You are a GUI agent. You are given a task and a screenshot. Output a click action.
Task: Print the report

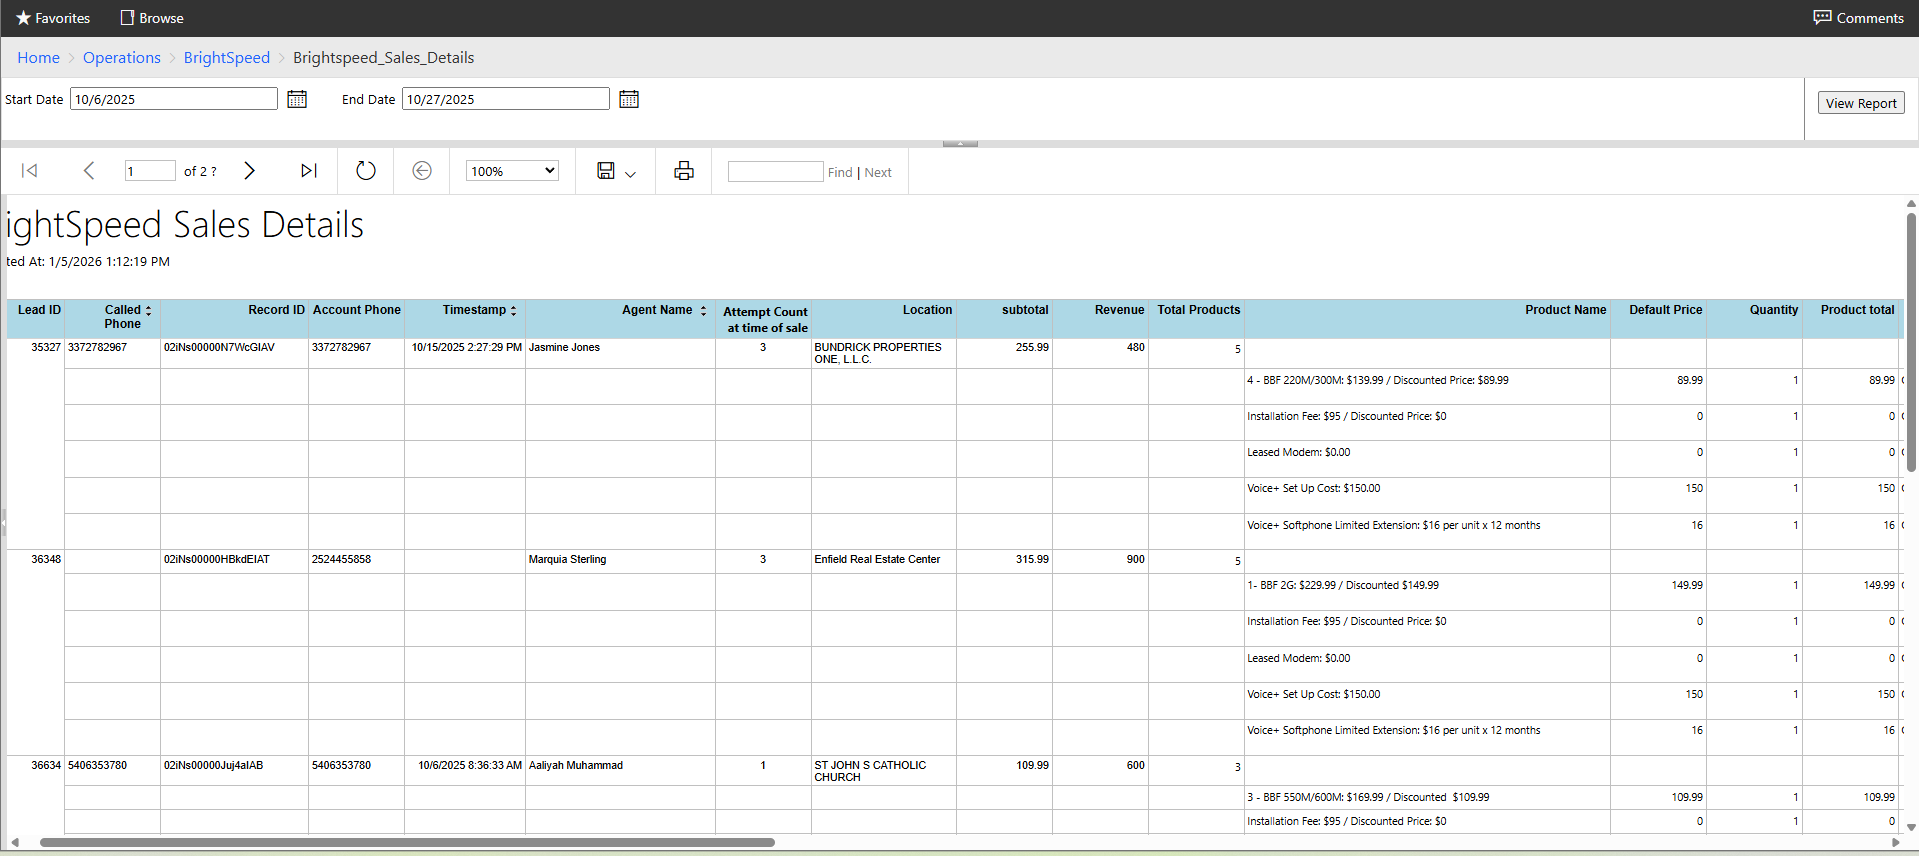click(x=684, y=171)
